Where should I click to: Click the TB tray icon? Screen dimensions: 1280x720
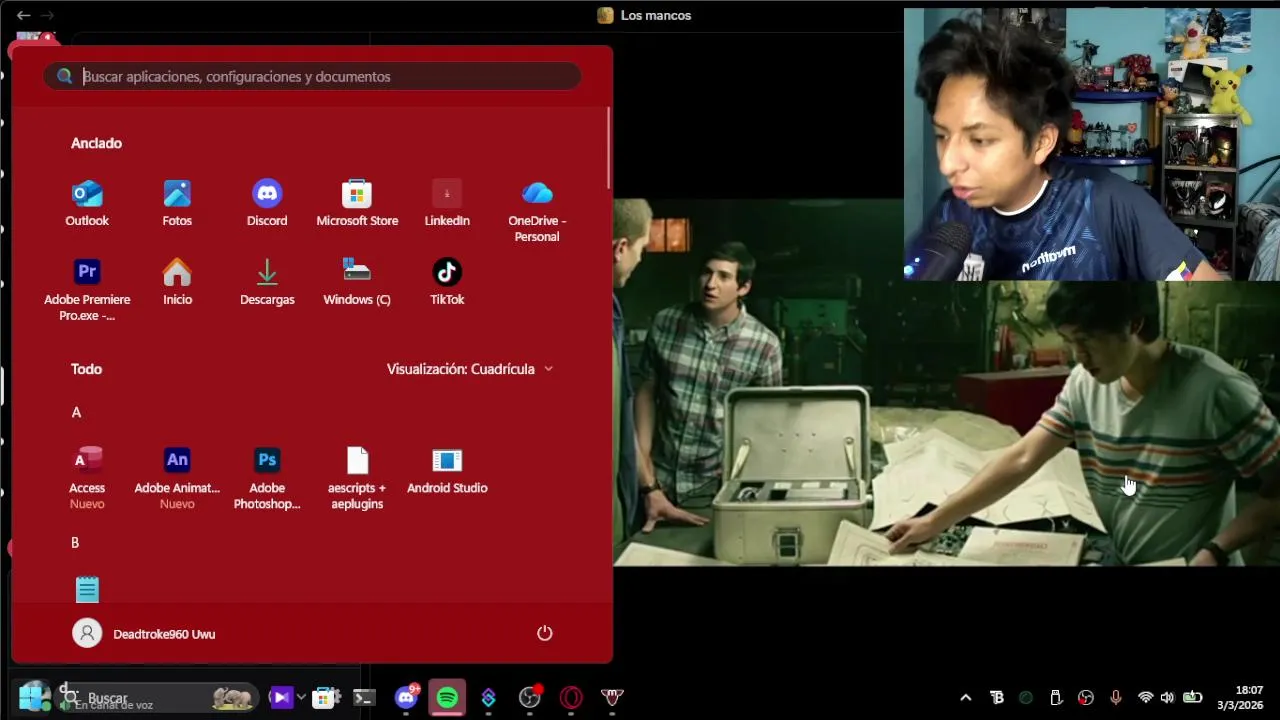click(996, 697)
